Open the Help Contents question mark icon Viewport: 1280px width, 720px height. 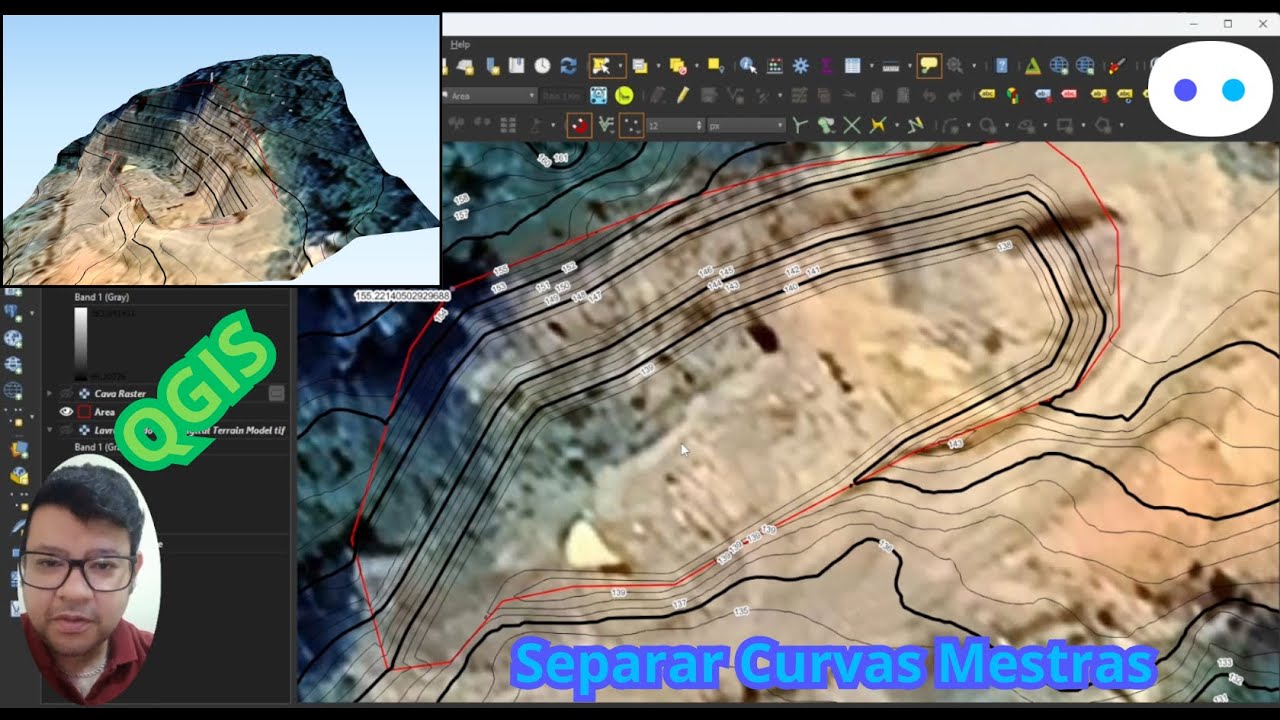coord(1001,66)
